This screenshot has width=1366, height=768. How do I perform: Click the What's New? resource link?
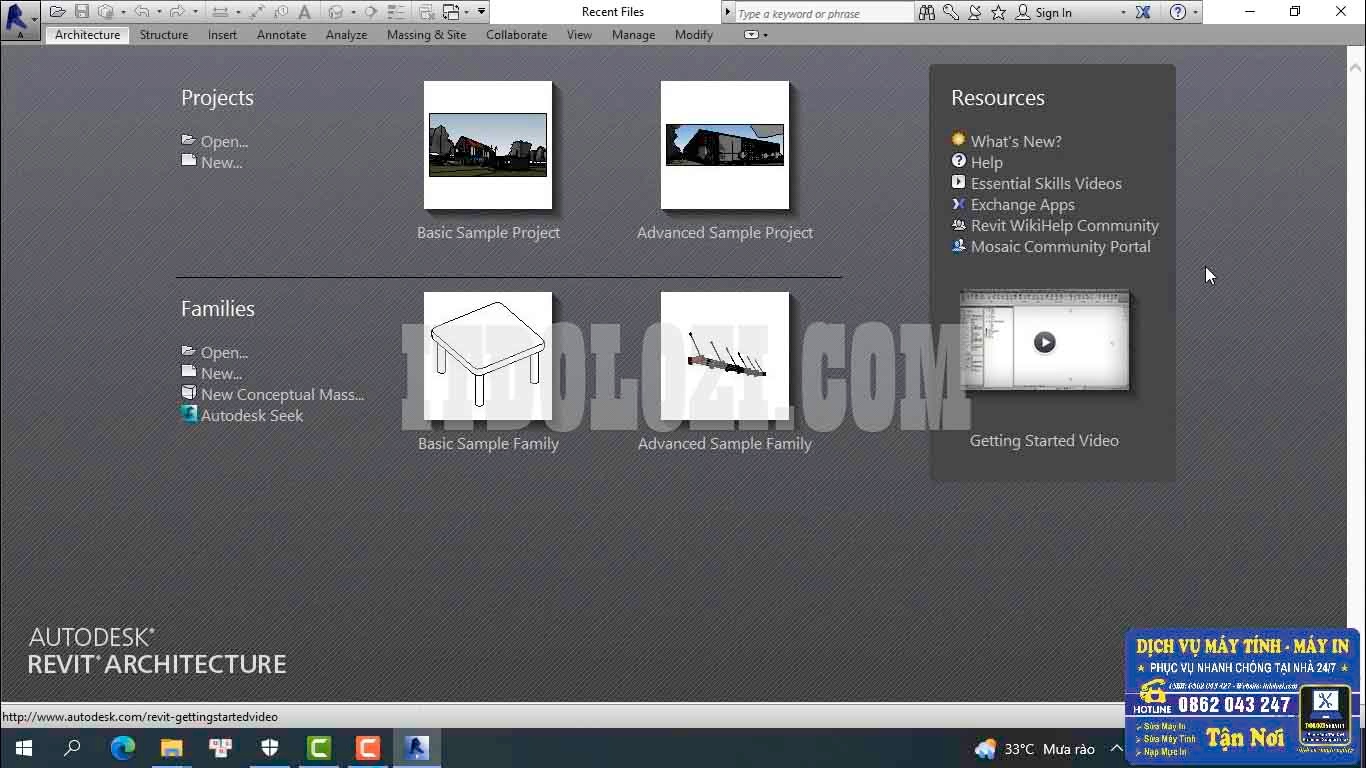point(1016,141)
